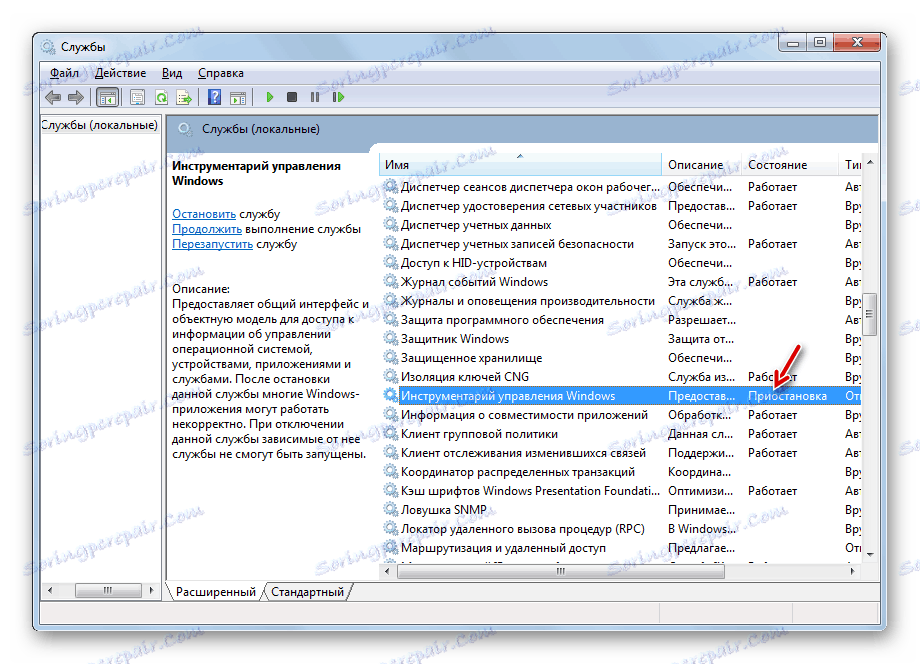Select Клиент отслеживания изменившихся связей row
Image resolution: width=920 pixels, height=664 pixels.
pyautogui.click(x=622, y=453)
